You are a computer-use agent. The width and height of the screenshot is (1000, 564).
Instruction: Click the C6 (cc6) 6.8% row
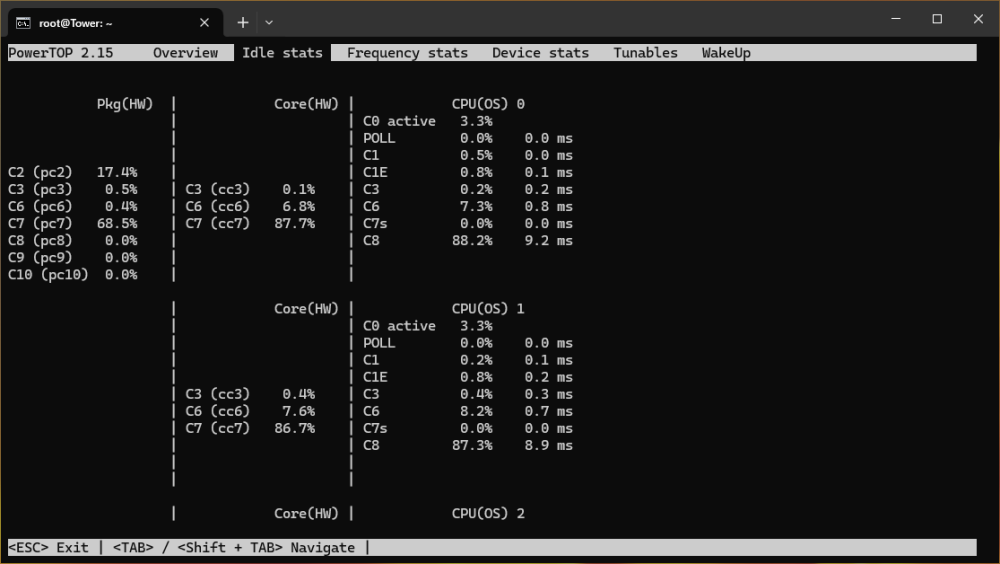250,207
